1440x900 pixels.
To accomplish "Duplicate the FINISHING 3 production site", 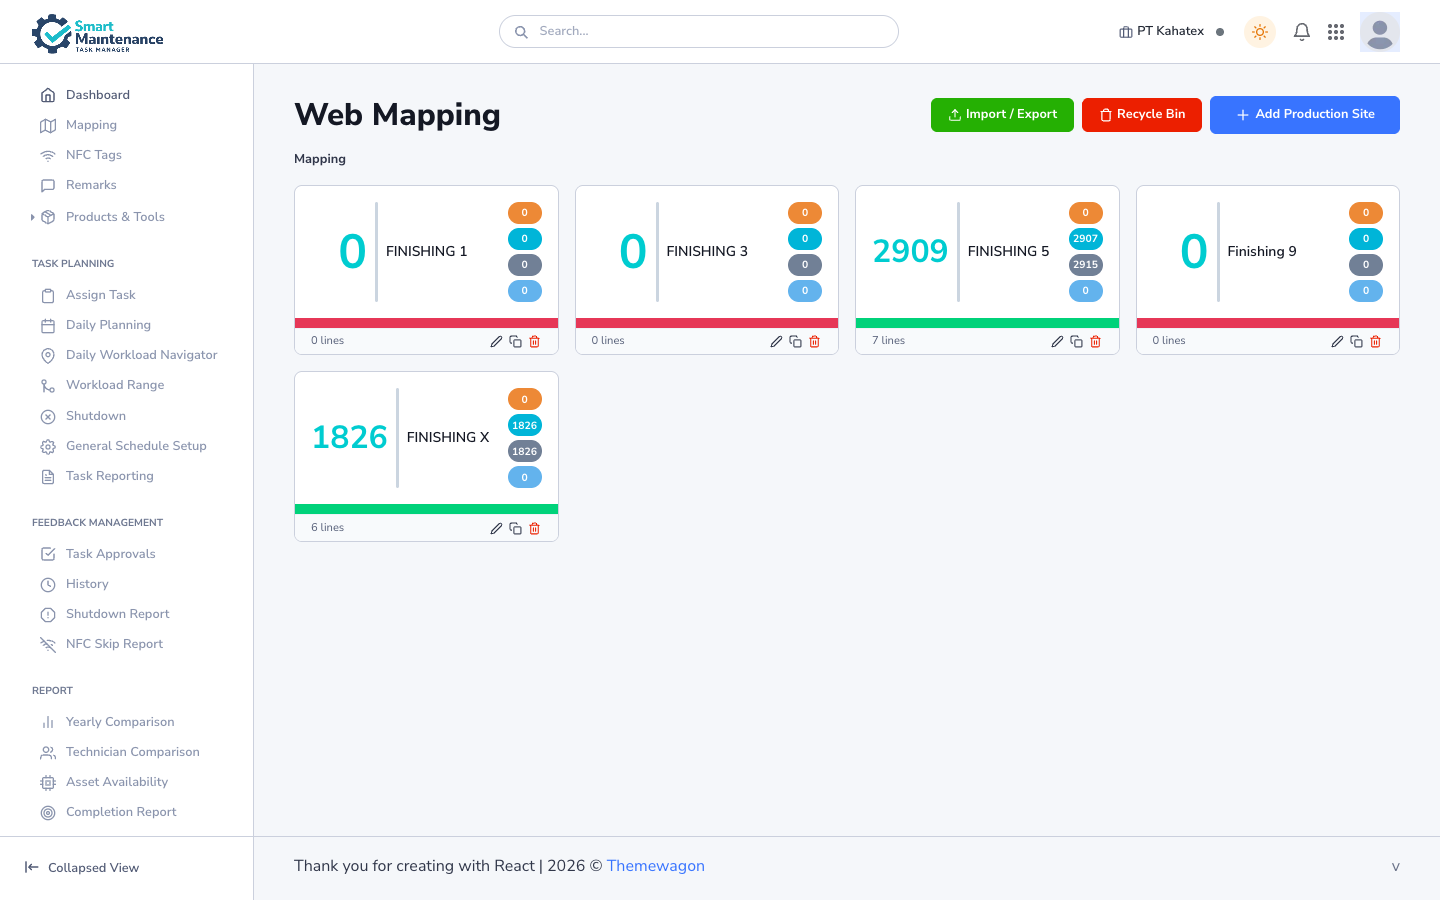I will (x=795, y=342).
